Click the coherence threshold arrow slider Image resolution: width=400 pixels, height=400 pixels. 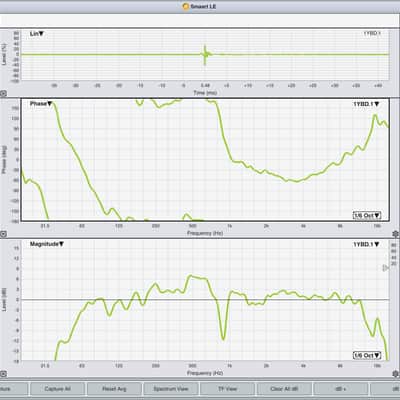(386, 268)
